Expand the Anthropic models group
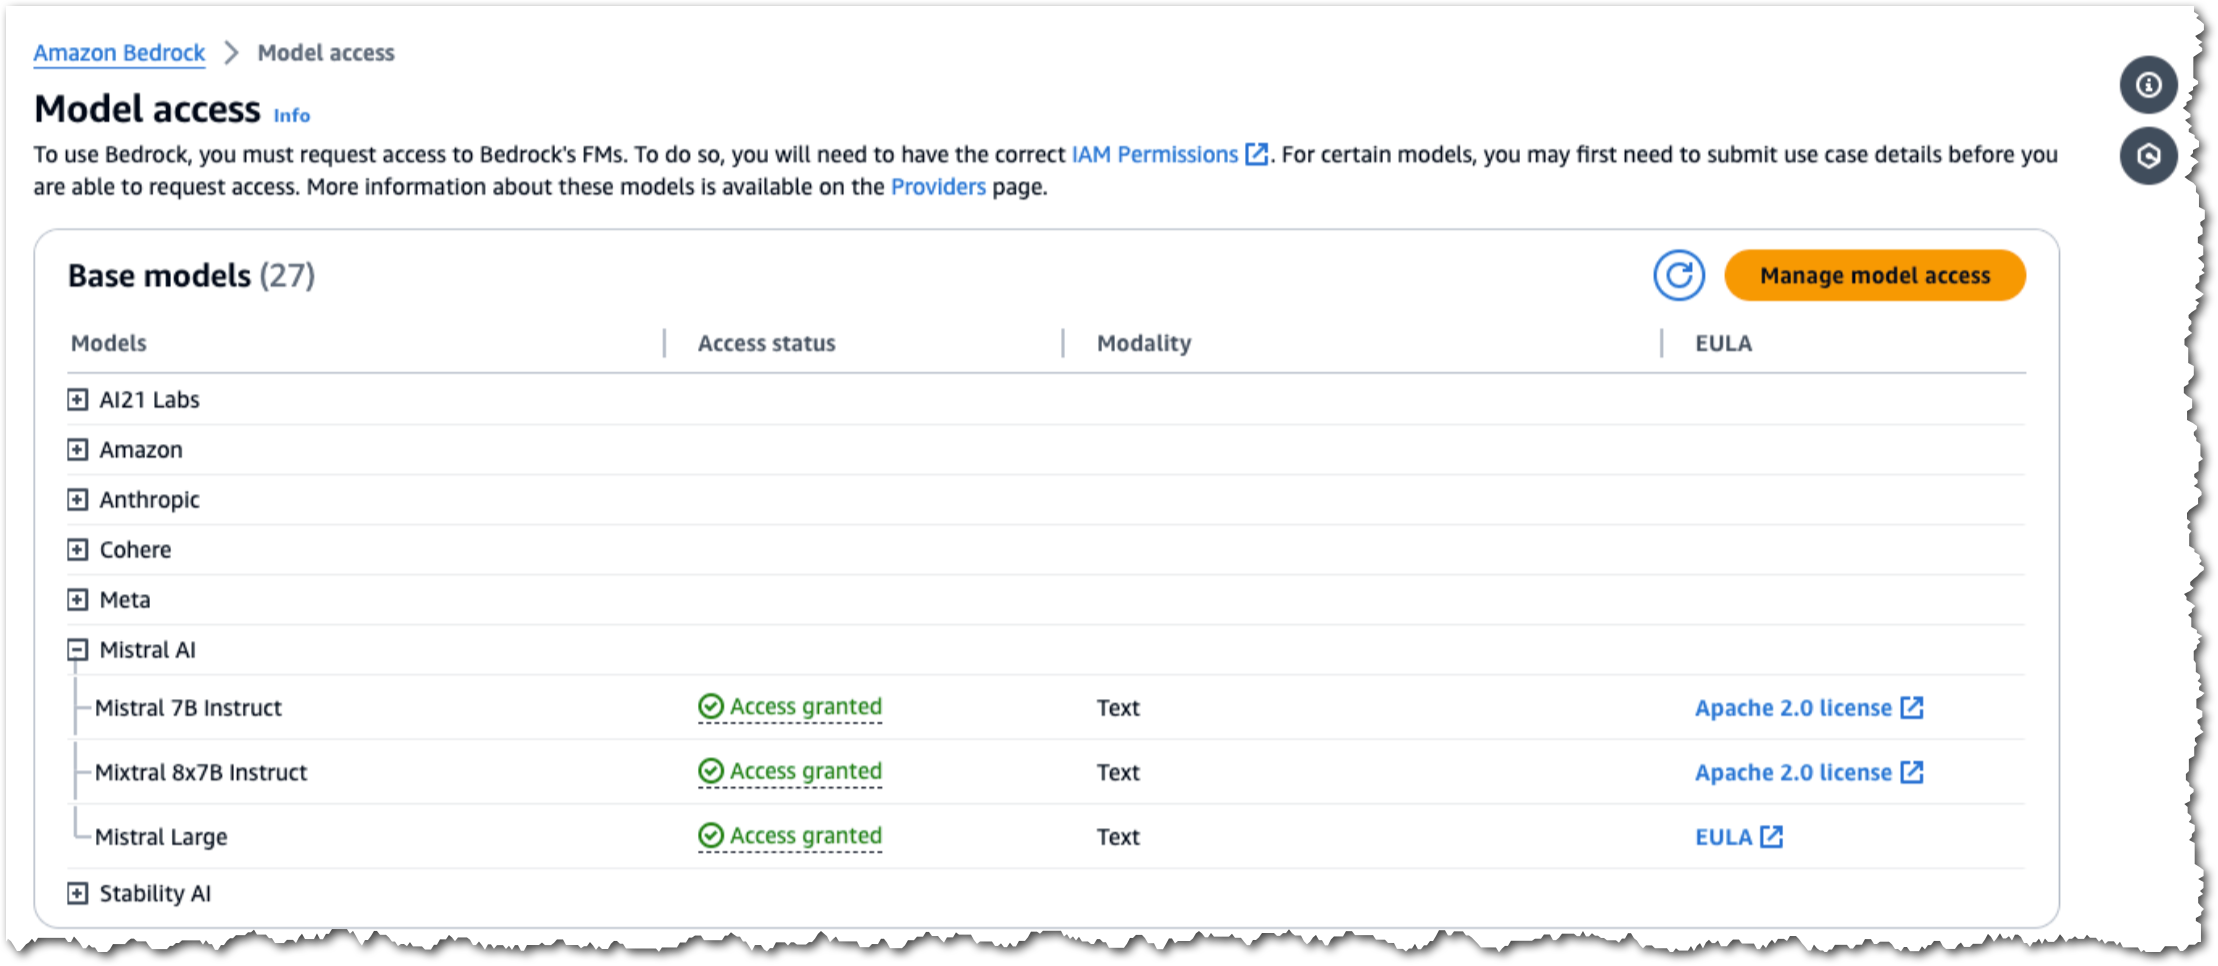 tap(77, 499)
